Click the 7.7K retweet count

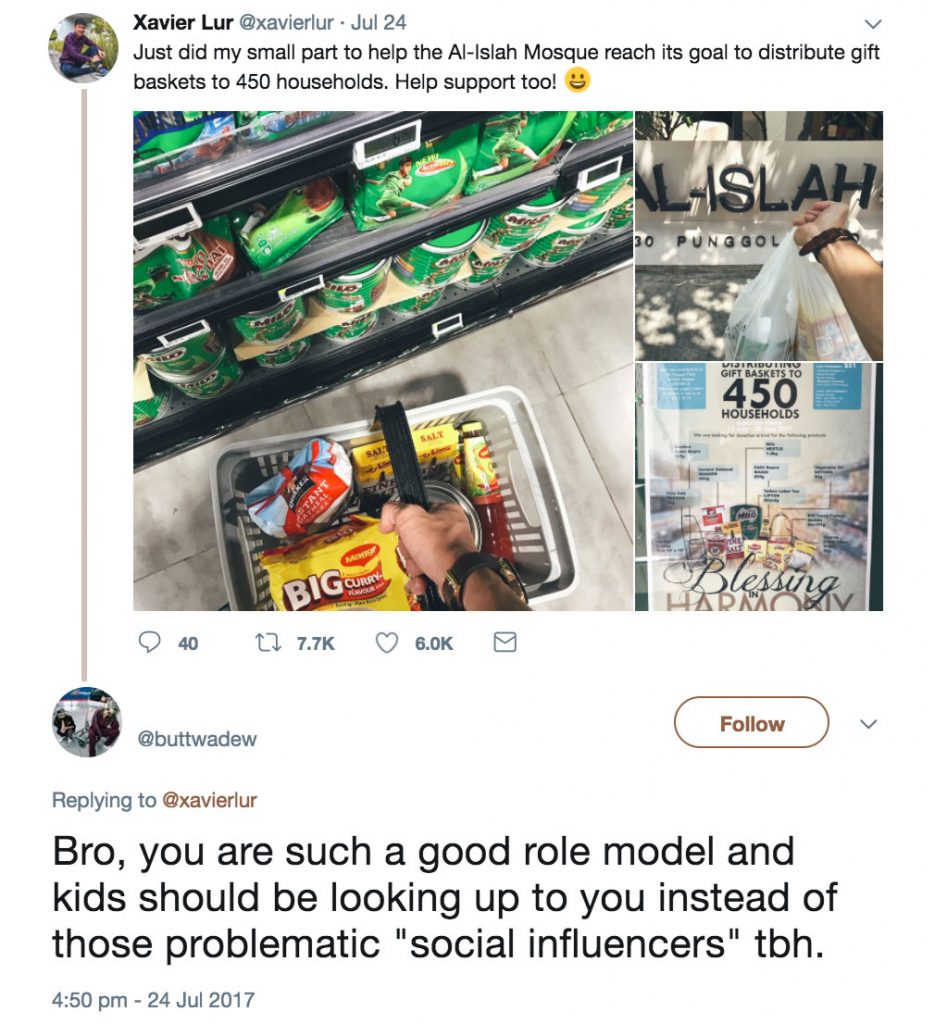pos(315,644)
